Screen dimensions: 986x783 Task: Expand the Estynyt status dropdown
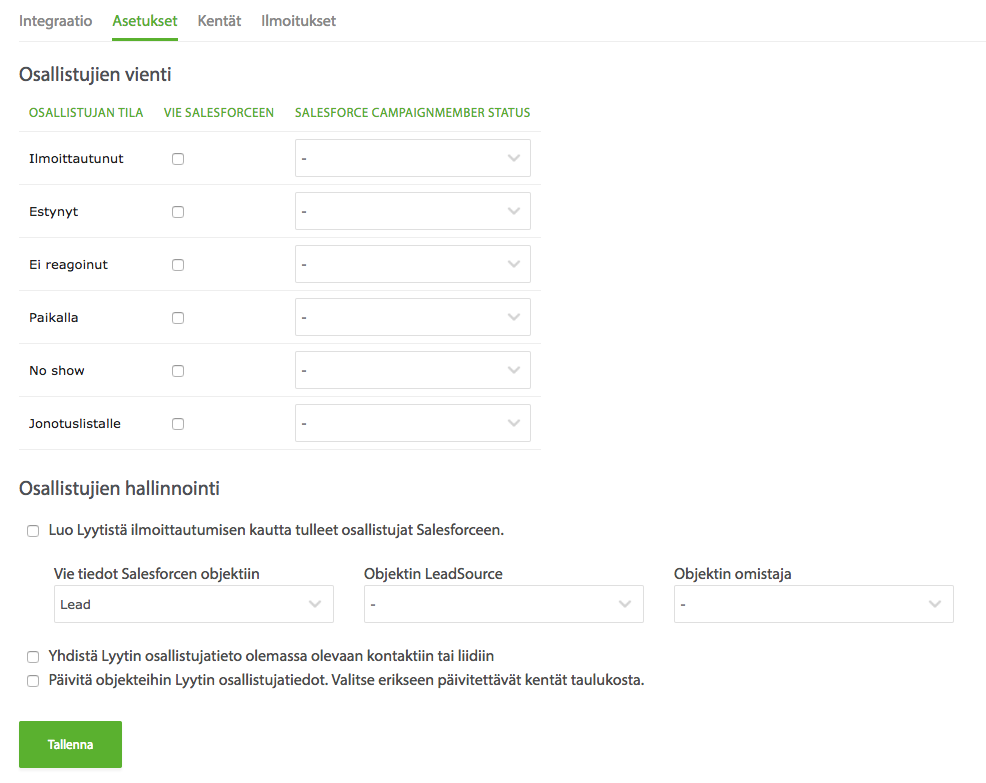coord(413,211)
